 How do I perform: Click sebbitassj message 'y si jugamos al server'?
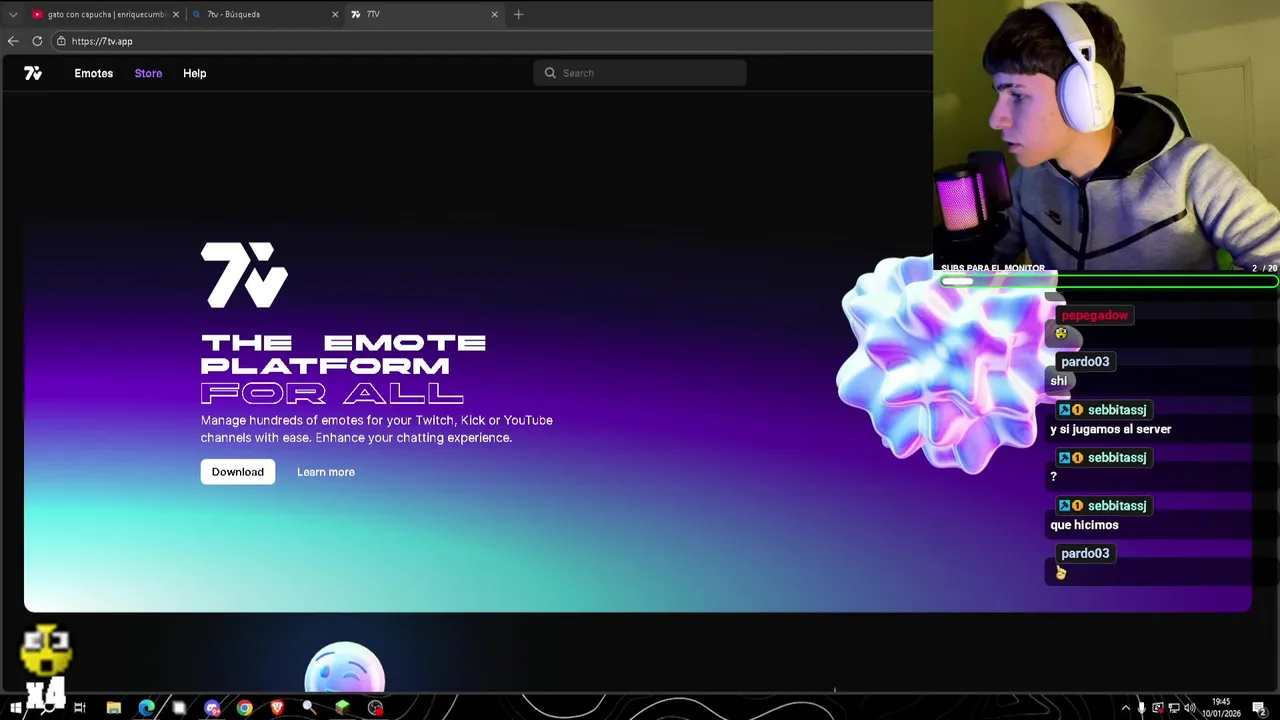pos(1110,429)
